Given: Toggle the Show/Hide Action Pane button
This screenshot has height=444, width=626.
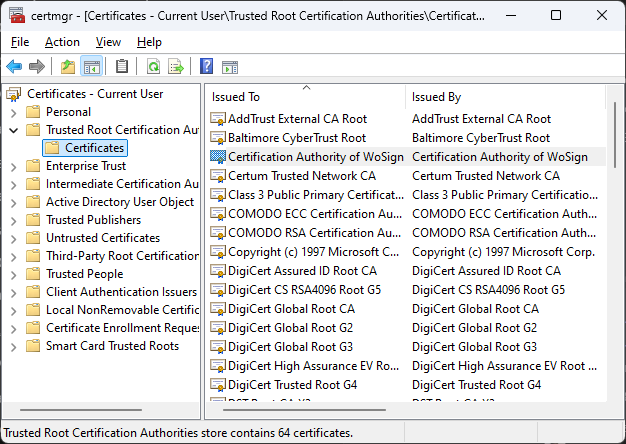Looking at the screenshot, I should tap(229, 67).
